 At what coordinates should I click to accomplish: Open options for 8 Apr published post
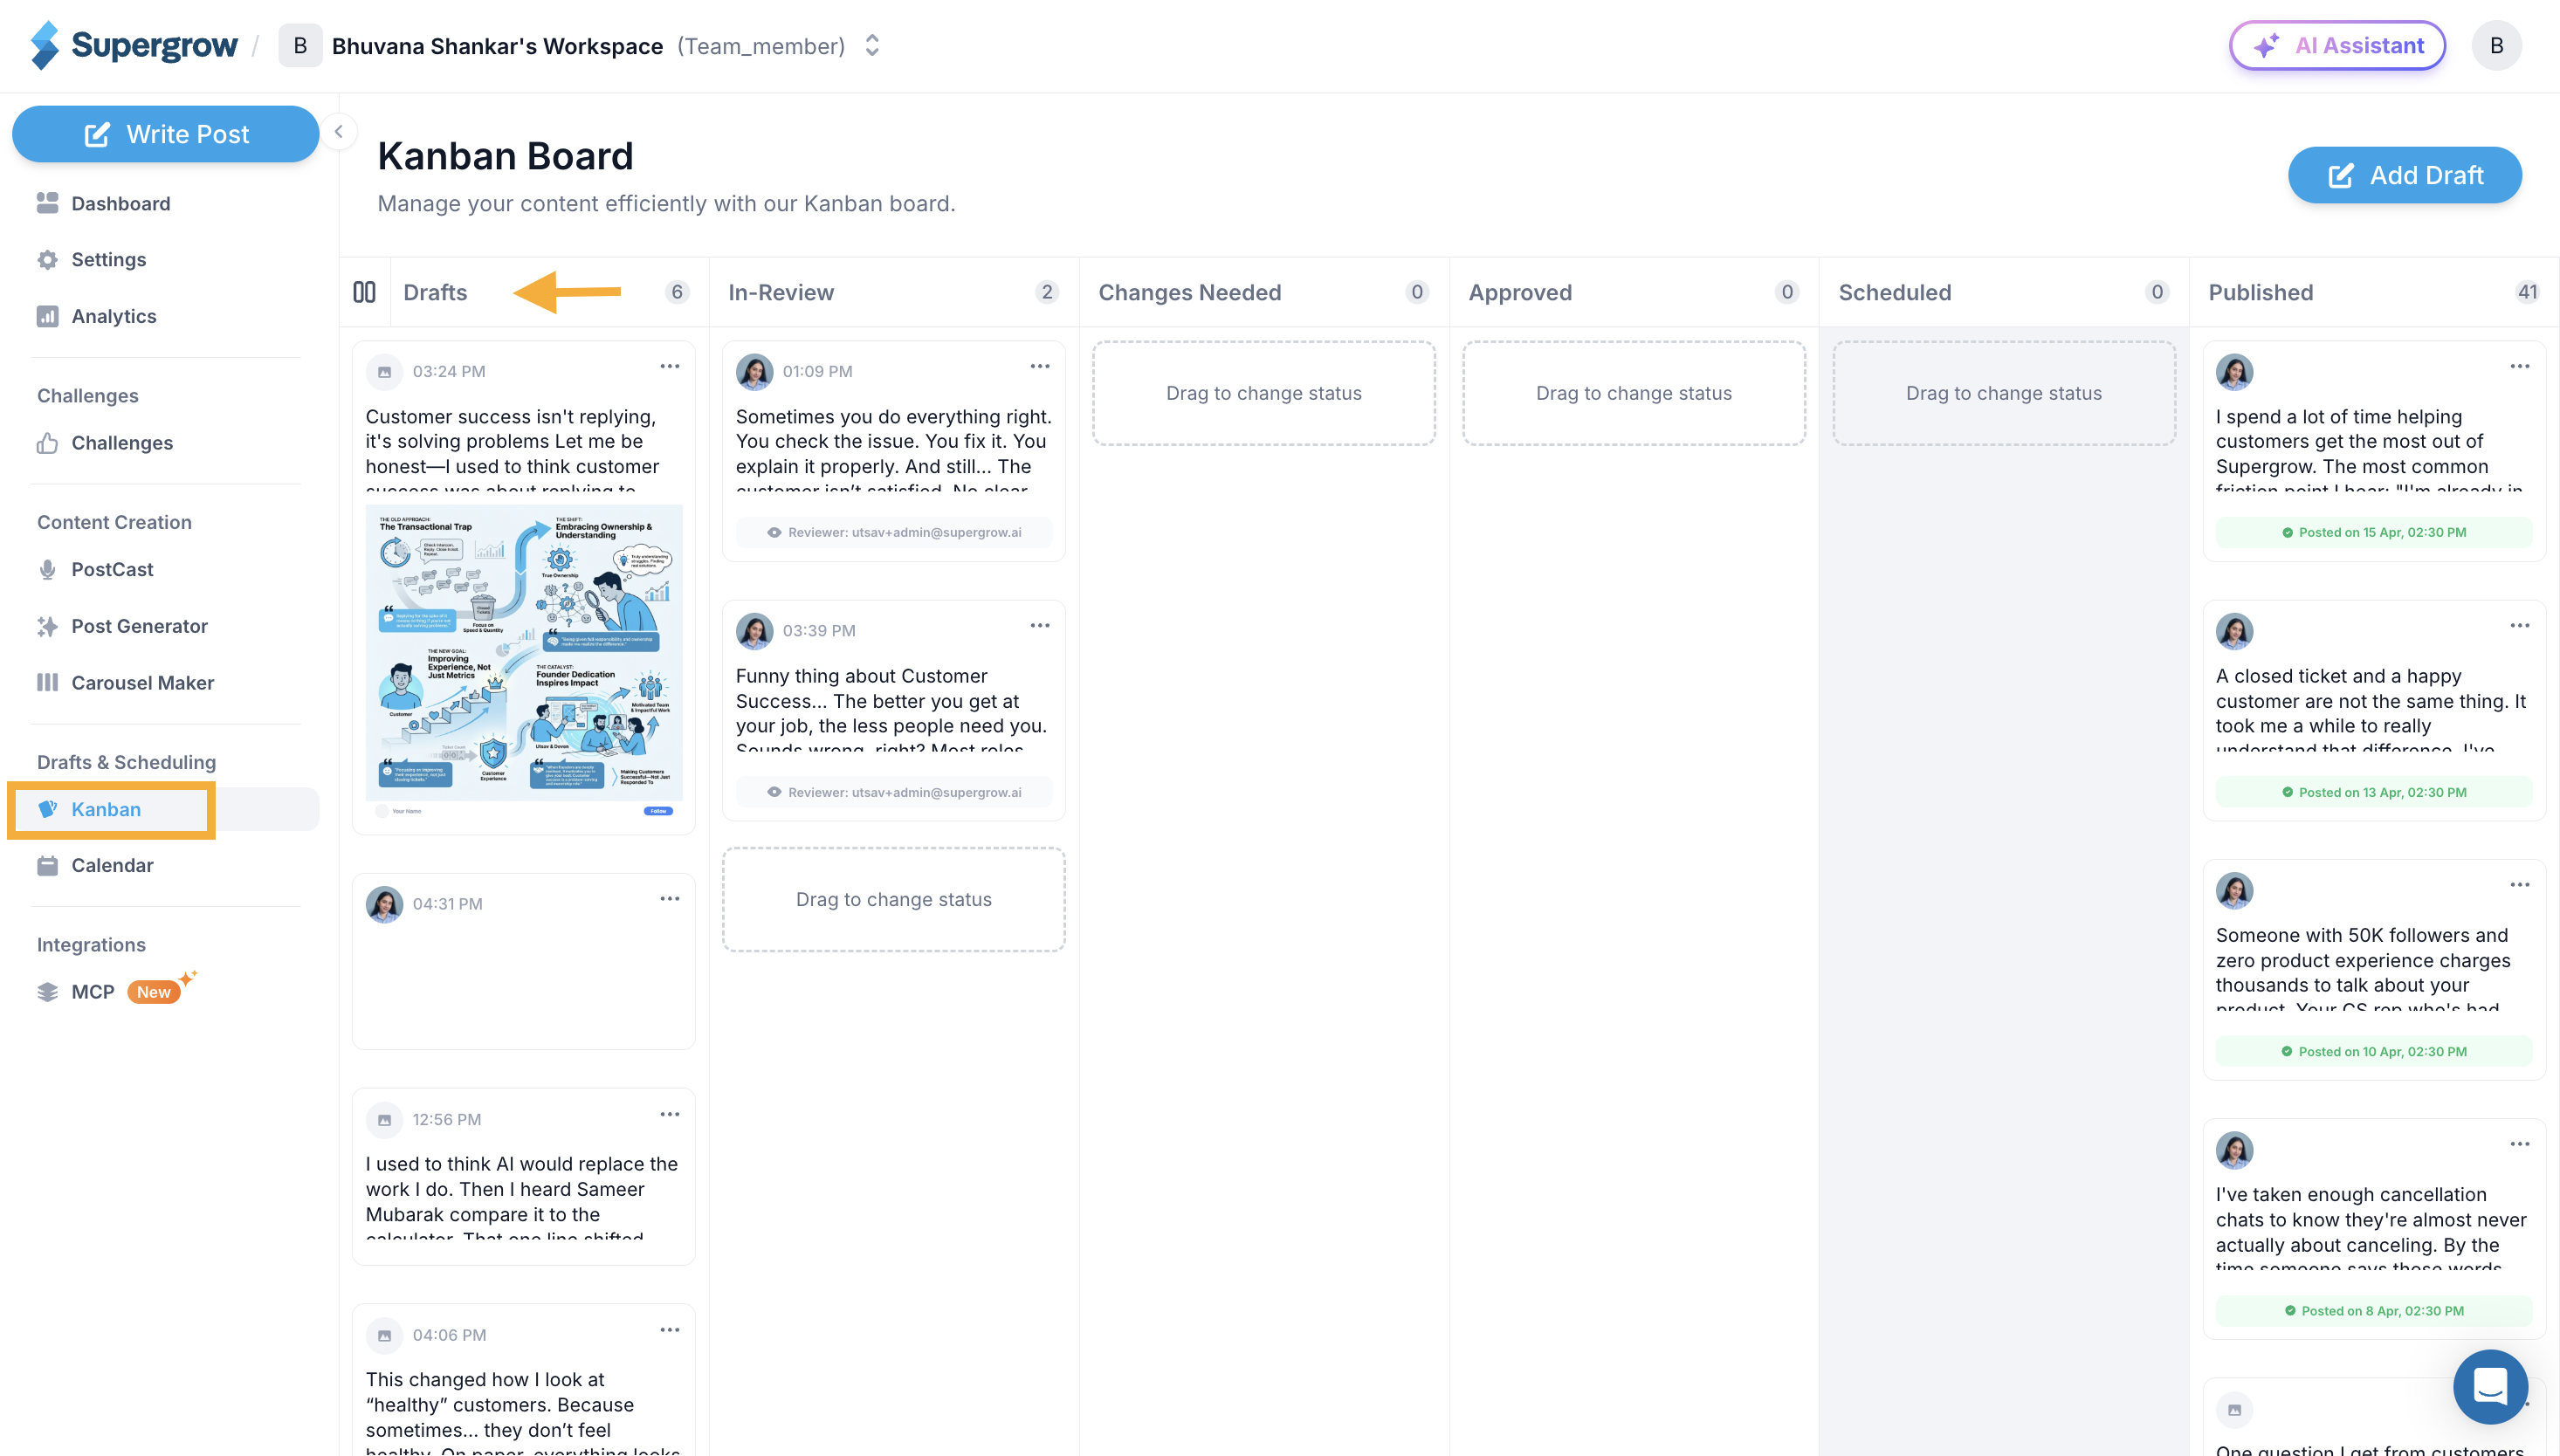point(2519,1144)
